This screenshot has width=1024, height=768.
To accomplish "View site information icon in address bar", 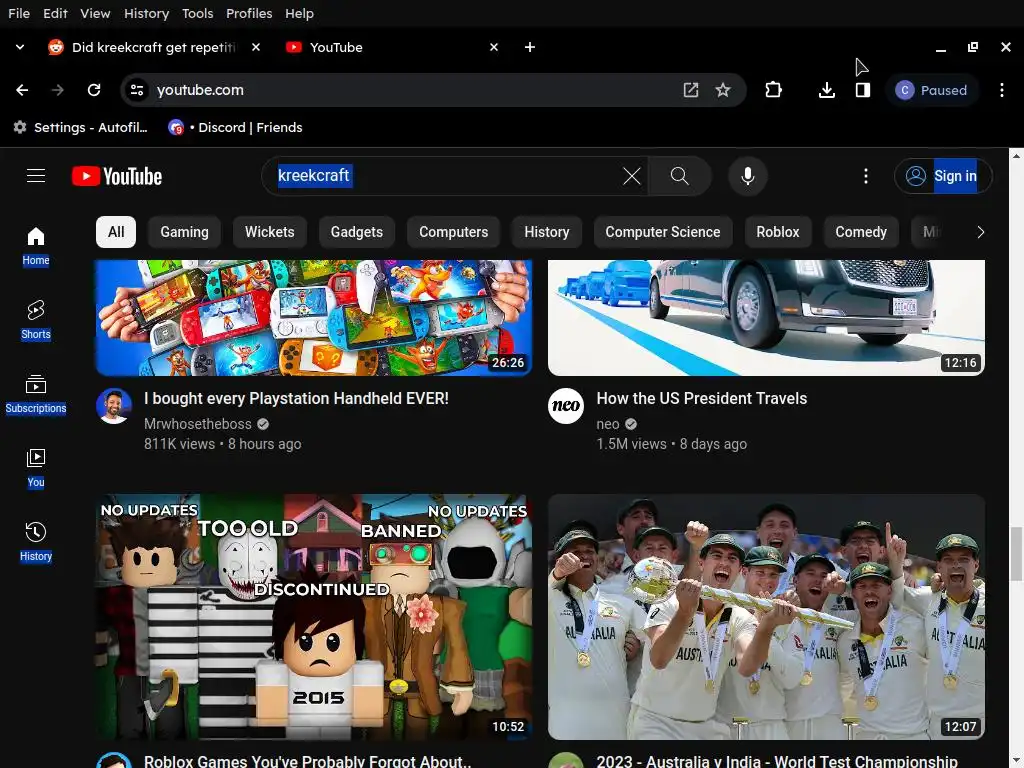I will point(136,90).
